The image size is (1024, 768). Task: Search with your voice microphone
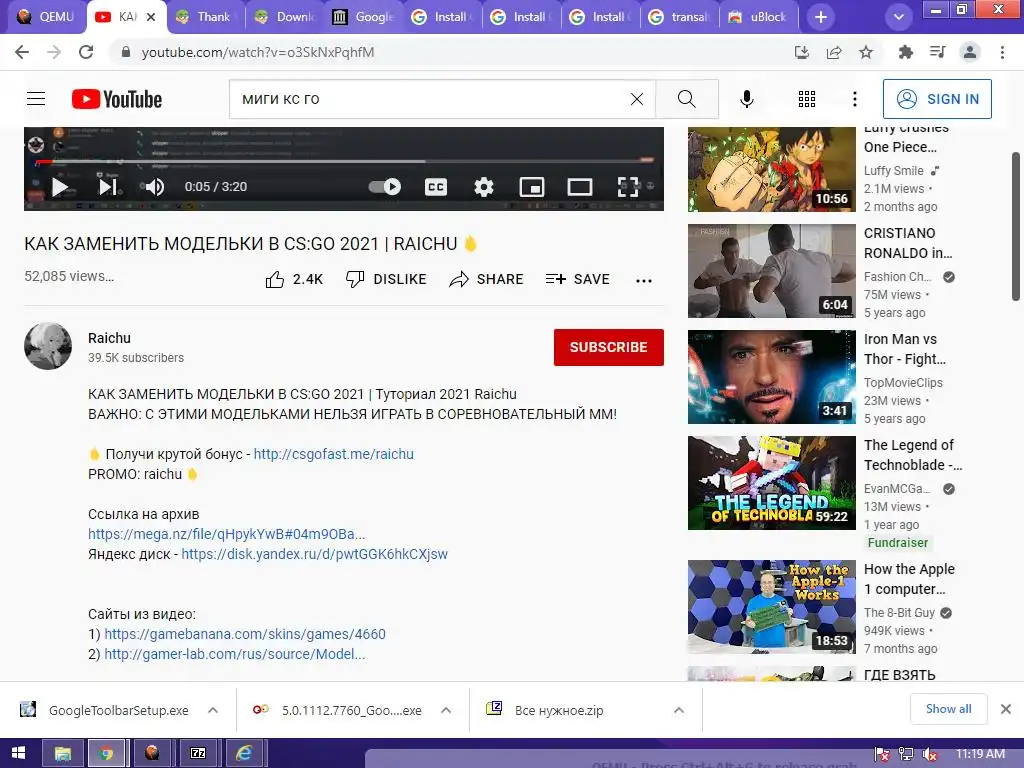click(746, 99)
